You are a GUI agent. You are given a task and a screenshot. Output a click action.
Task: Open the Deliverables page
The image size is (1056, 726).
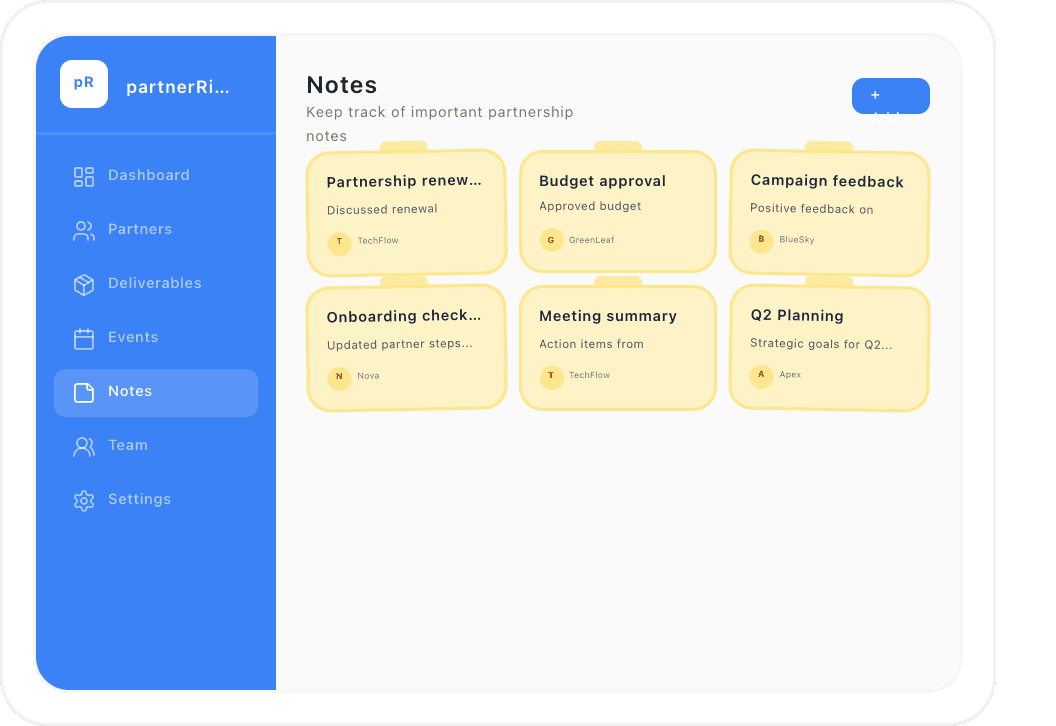[156, 284]
